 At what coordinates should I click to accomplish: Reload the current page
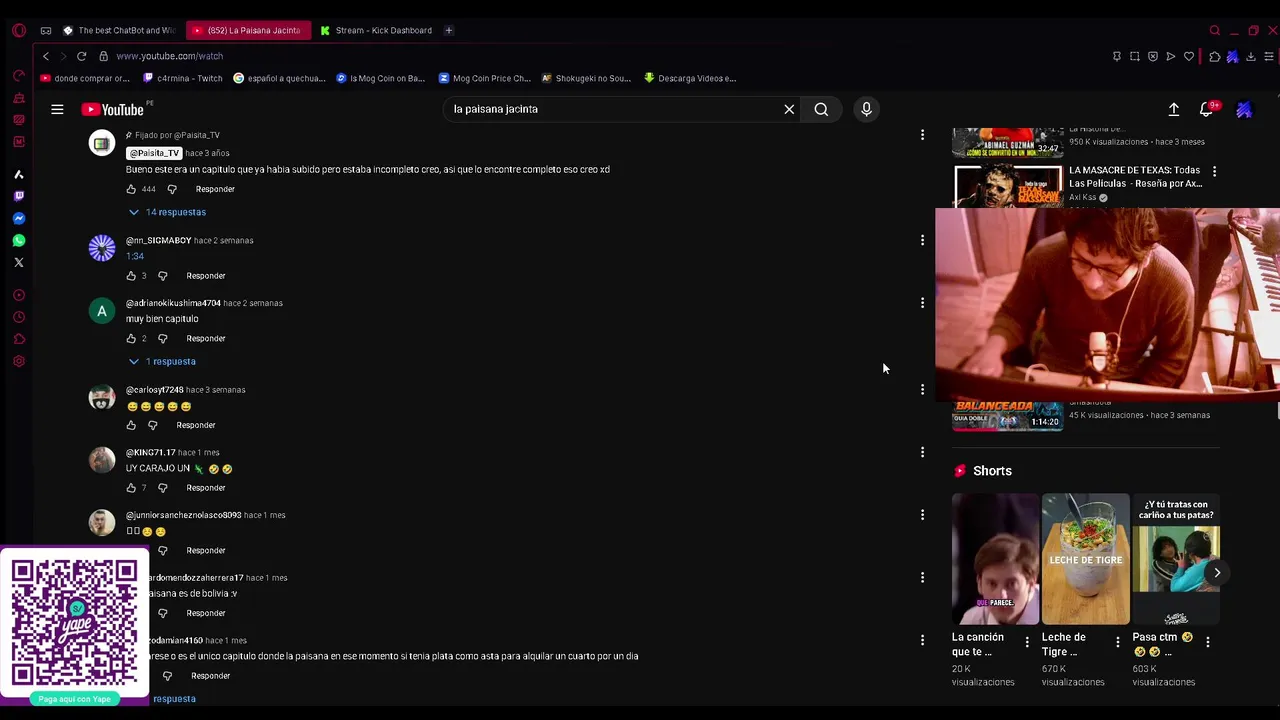click(81, 56)
